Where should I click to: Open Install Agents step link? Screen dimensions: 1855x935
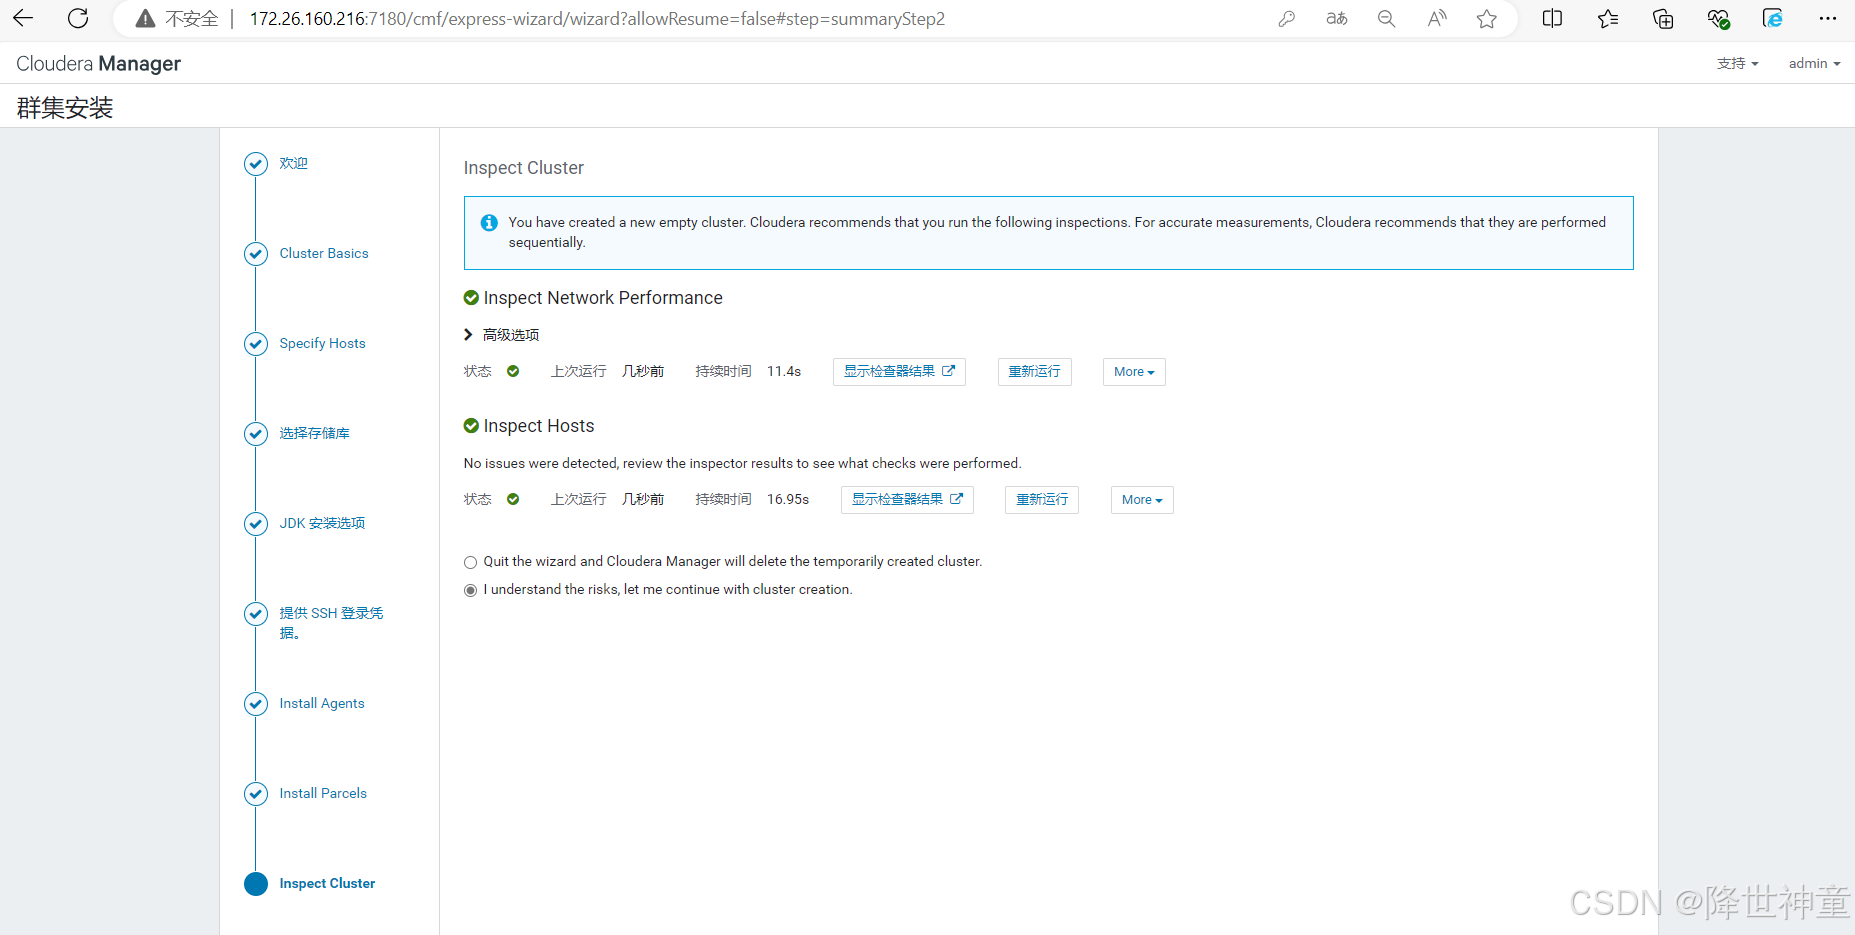pyautogui.click(x=322, y=704)
